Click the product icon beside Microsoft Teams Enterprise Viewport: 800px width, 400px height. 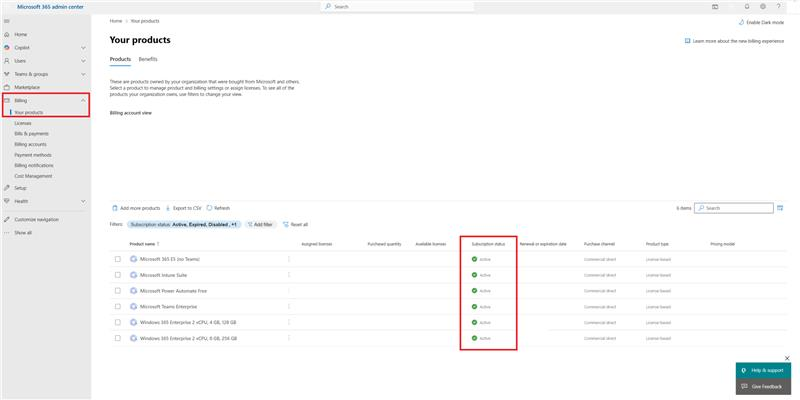(134, 307)
